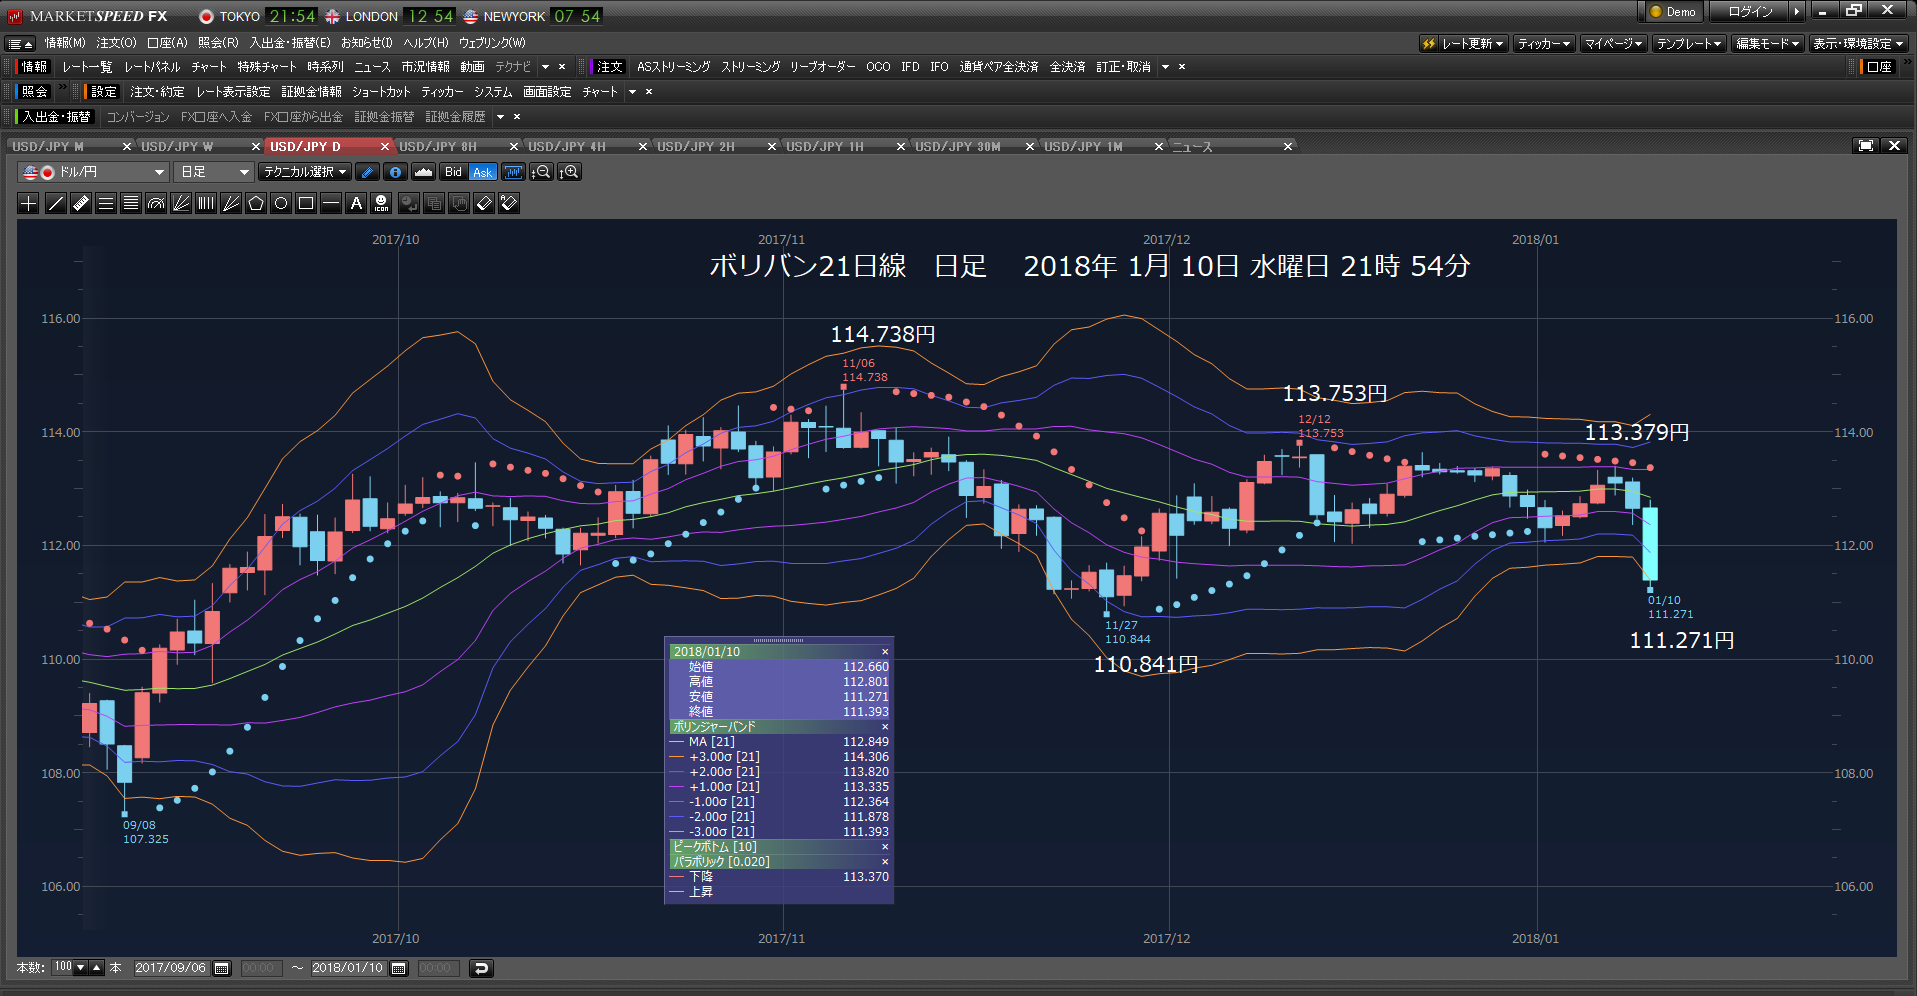Click the erase-all drawings tool
Screen dimensions: 1917x996
(x=509, y=203)
